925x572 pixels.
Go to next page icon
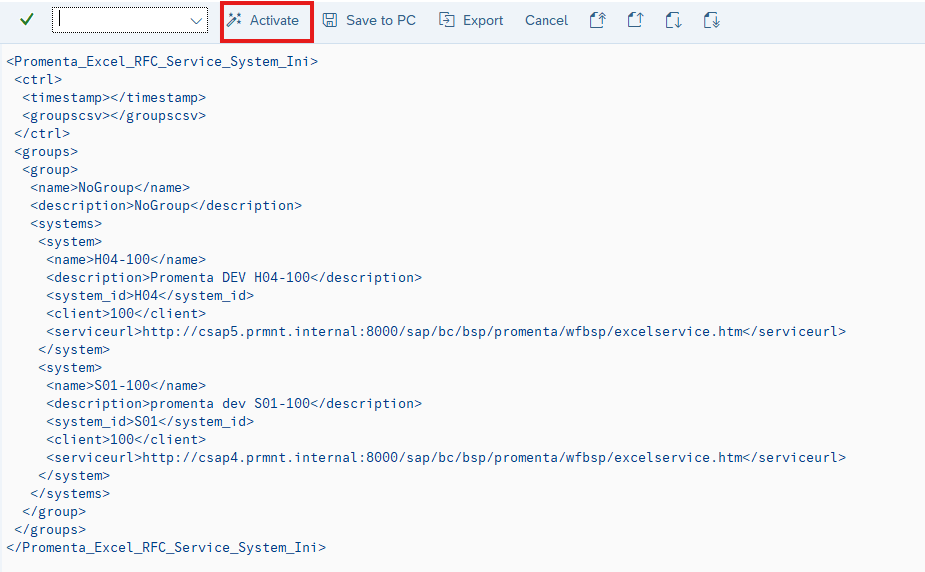673,21
